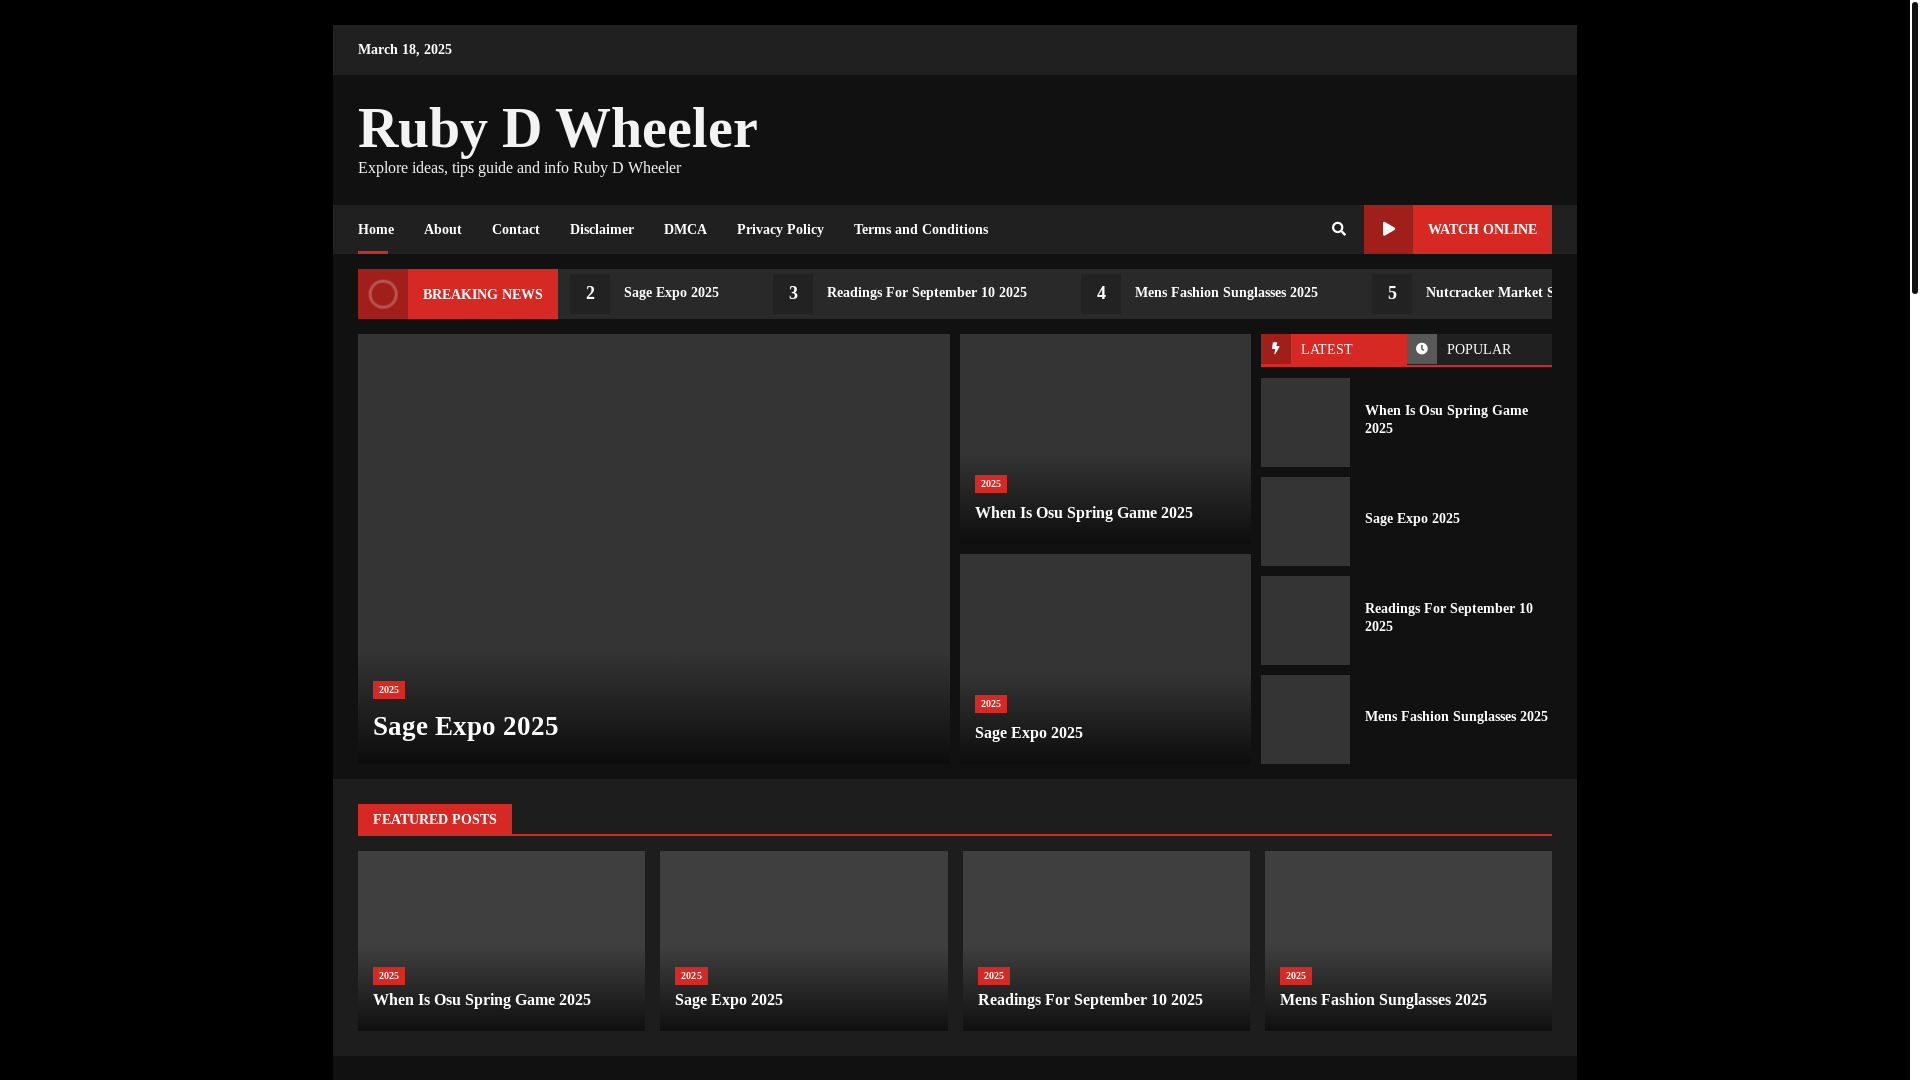This screenshot has height=1080, width=1920.
Task: Click the FEATURED POSTS heading
Action: pyautogui.click(x=435, y=819)
